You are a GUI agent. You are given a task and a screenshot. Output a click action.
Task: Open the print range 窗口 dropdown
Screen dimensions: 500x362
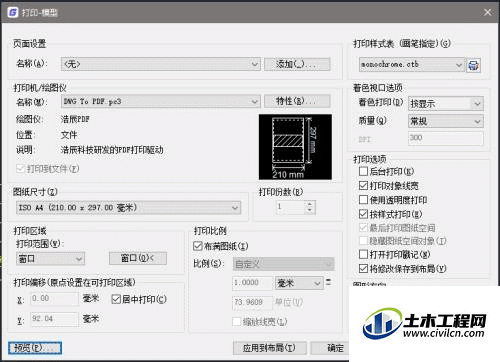coord(50,259)
